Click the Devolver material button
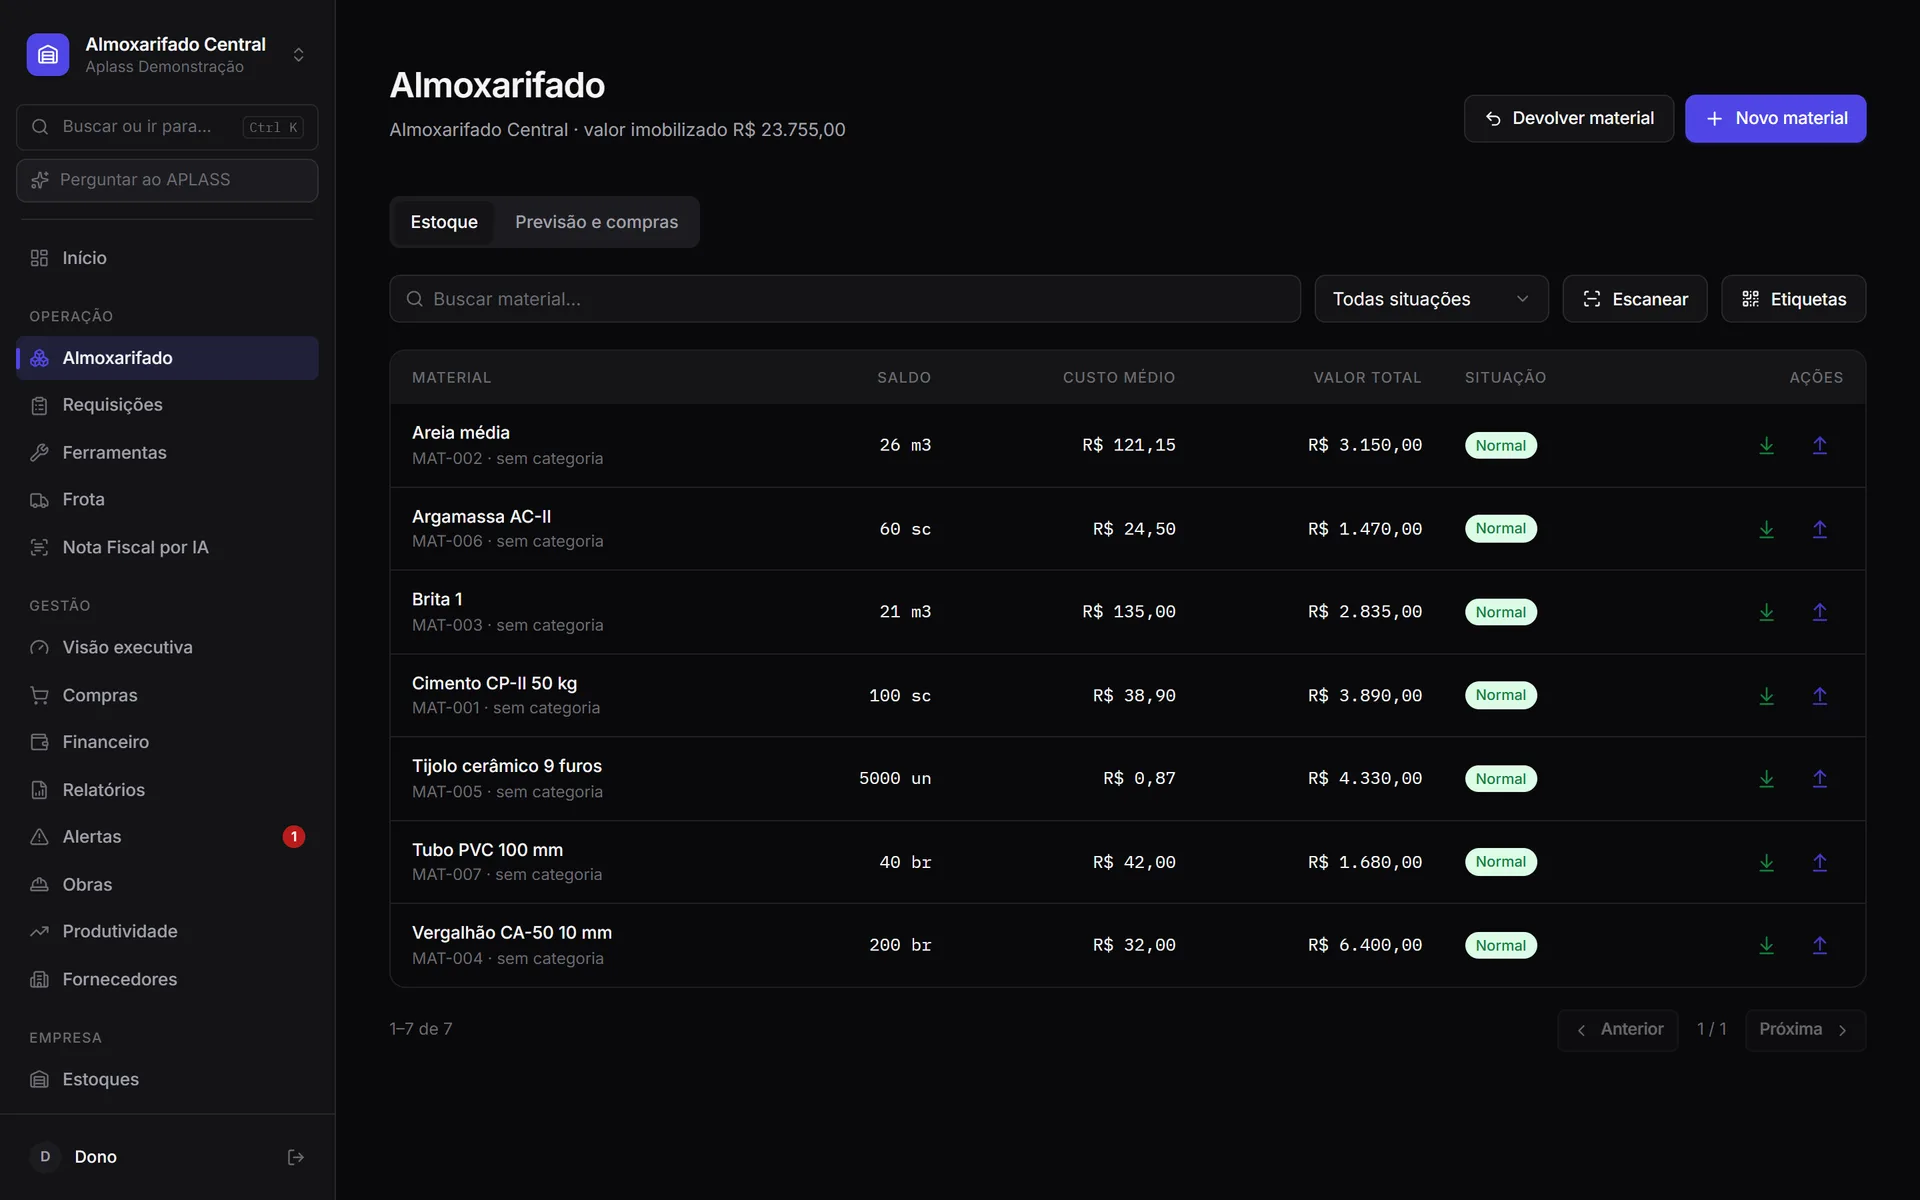 coord(1568,119)
